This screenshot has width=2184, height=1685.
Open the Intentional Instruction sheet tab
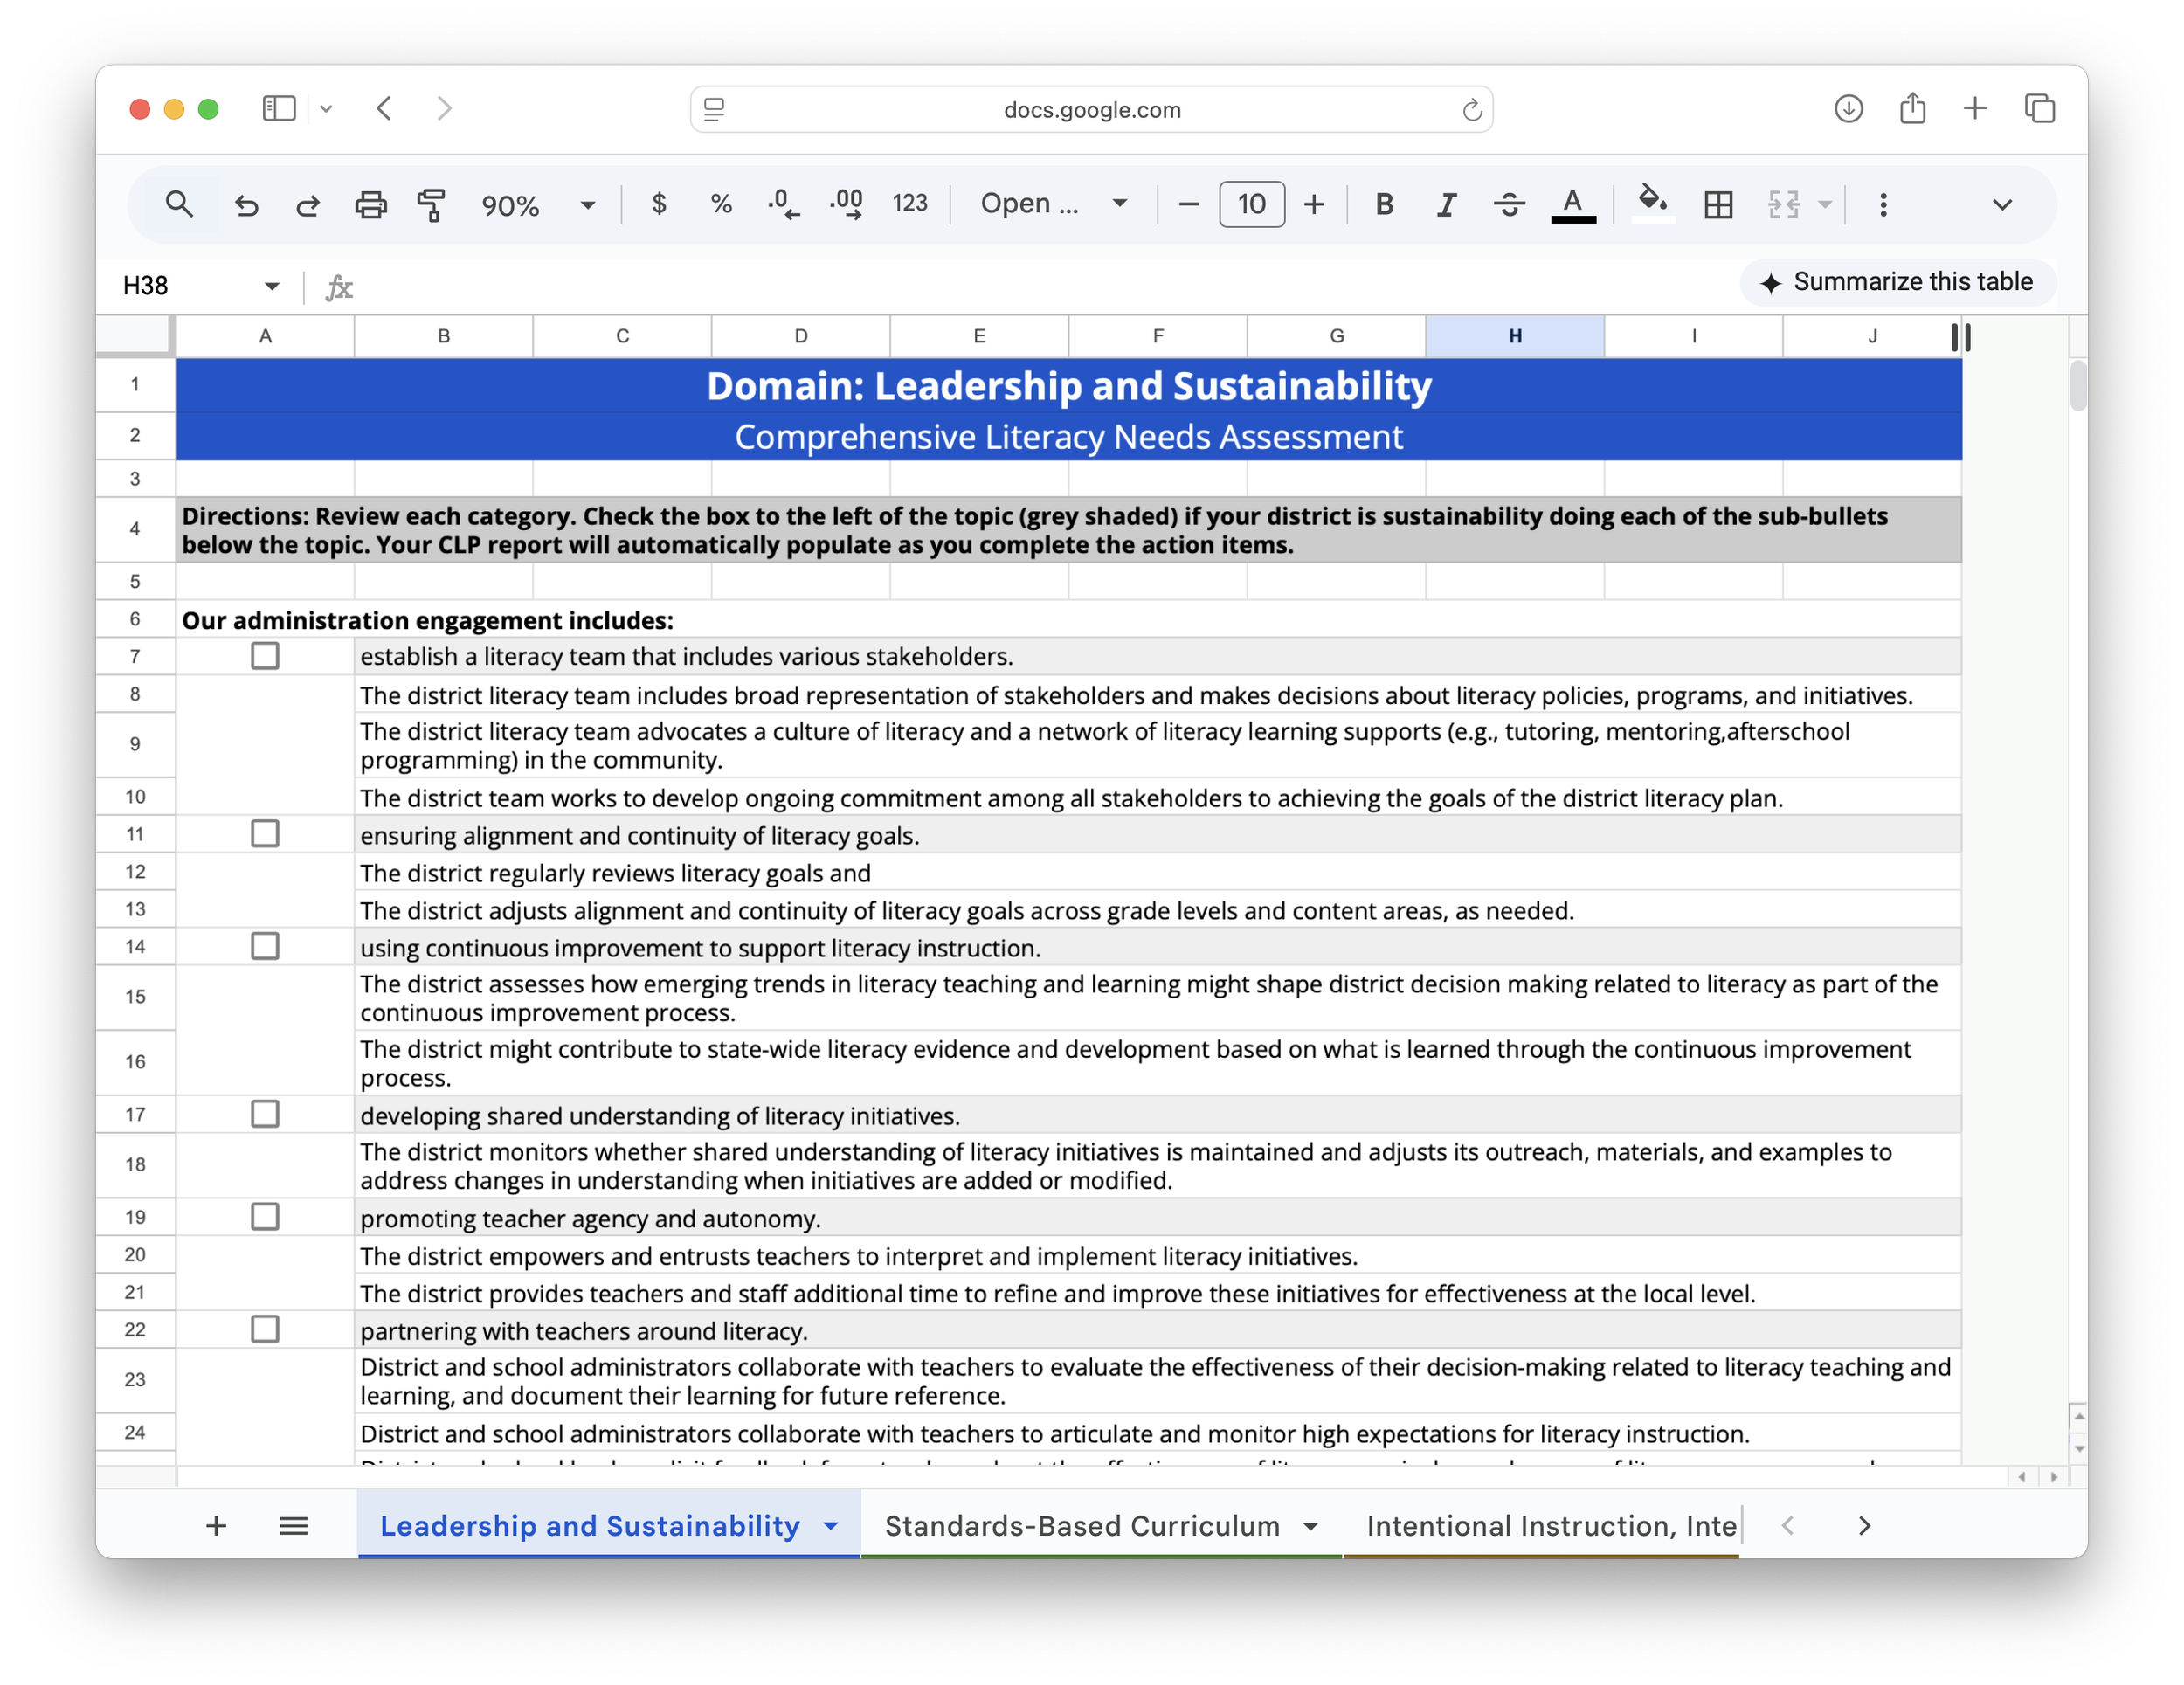click(1550, 1525)
